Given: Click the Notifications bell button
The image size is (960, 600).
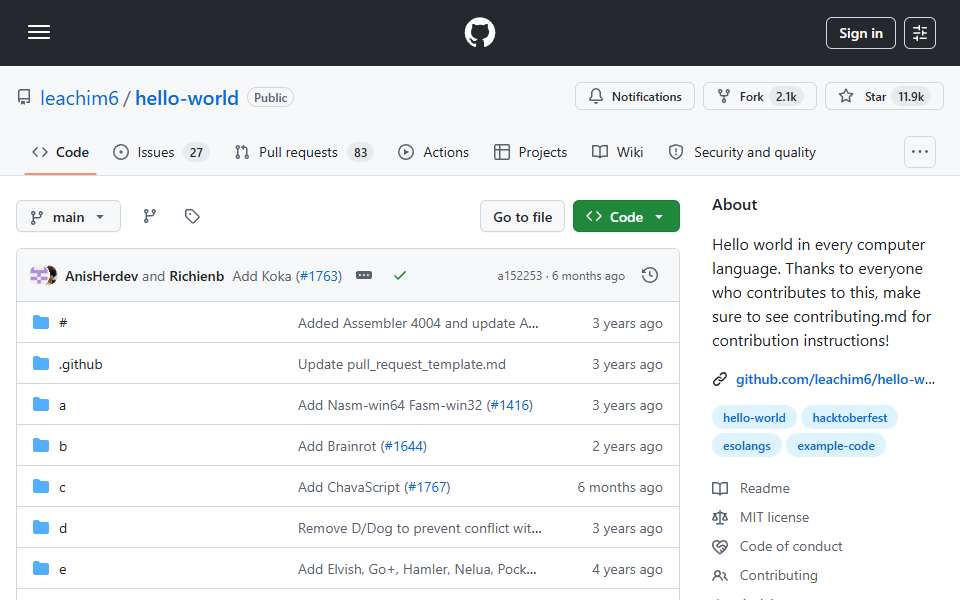Looking at the screenshot, I should point(634,97).
